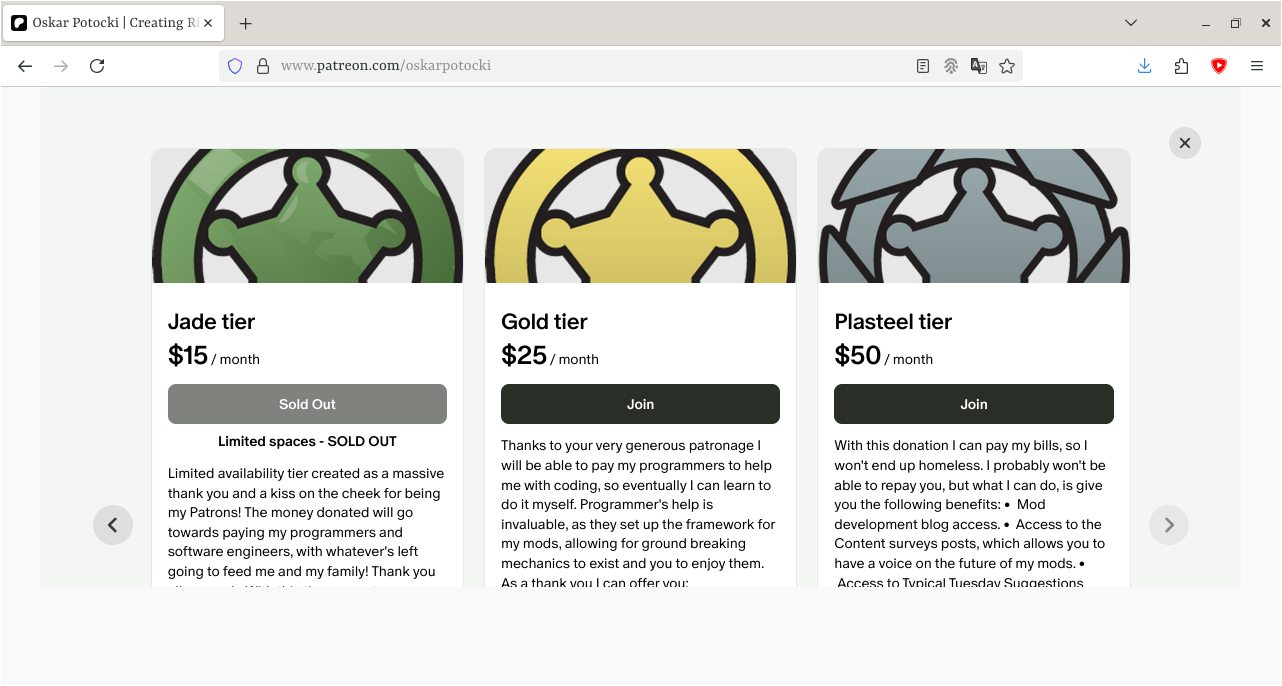This screenshot has width=1282, height=686.
Task: Click the $25 / month price
Action: point(550,356)
